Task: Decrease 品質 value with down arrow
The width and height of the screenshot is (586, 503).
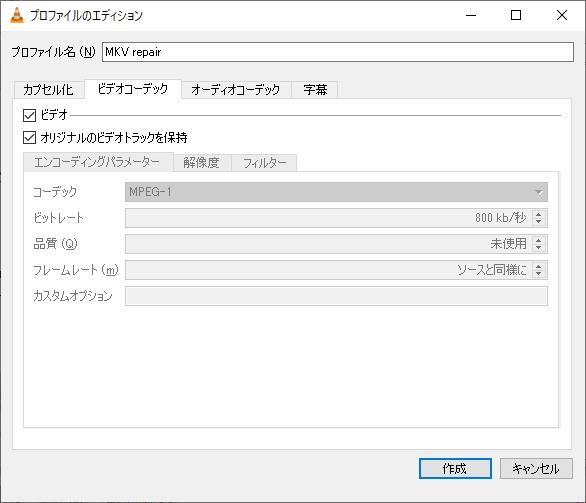Action: pos(539,247)
